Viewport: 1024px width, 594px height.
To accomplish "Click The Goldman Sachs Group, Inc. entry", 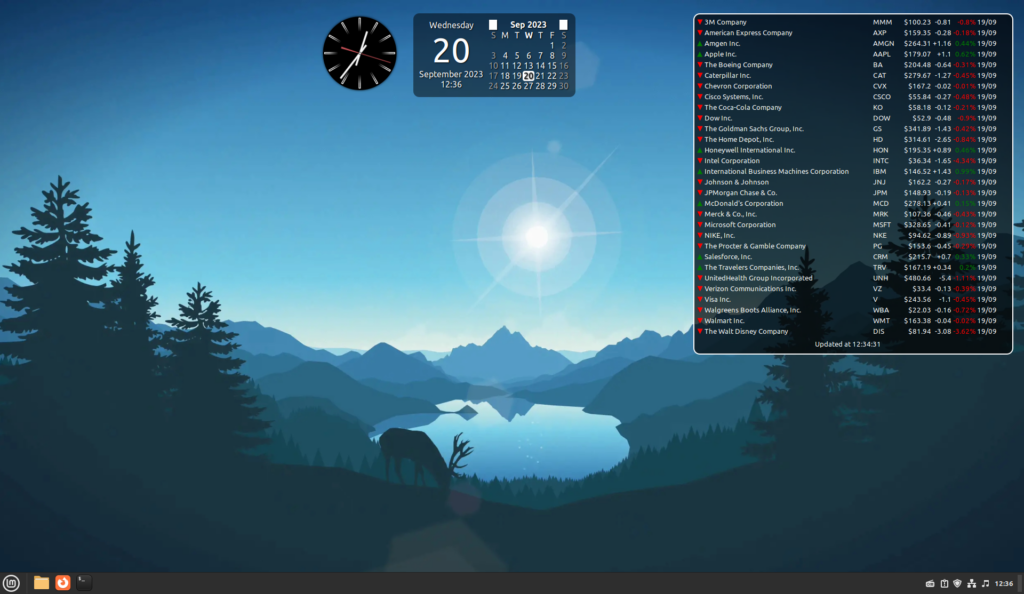I will [754, 129].
